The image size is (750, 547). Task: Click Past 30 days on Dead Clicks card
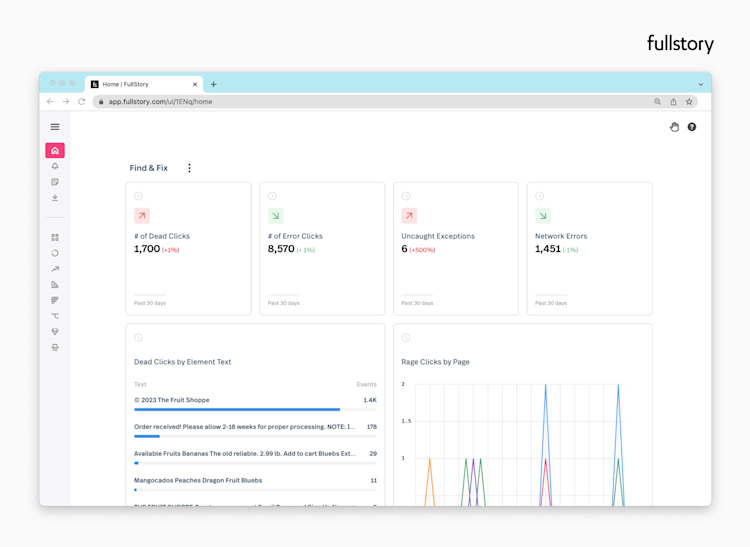pos(150,303)
